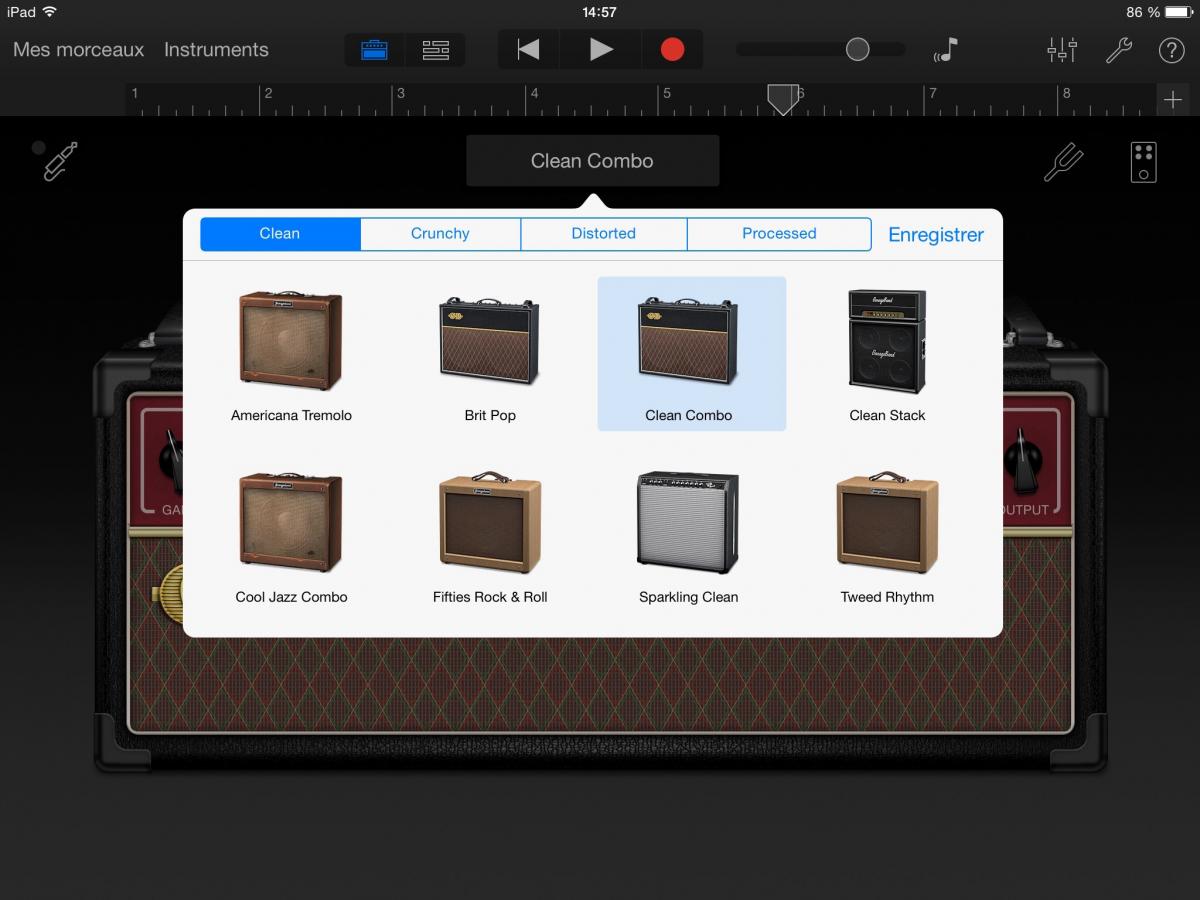Add song section with plus button
This screenshot has height=900, width=1200.
click(x=1173, y=100)
